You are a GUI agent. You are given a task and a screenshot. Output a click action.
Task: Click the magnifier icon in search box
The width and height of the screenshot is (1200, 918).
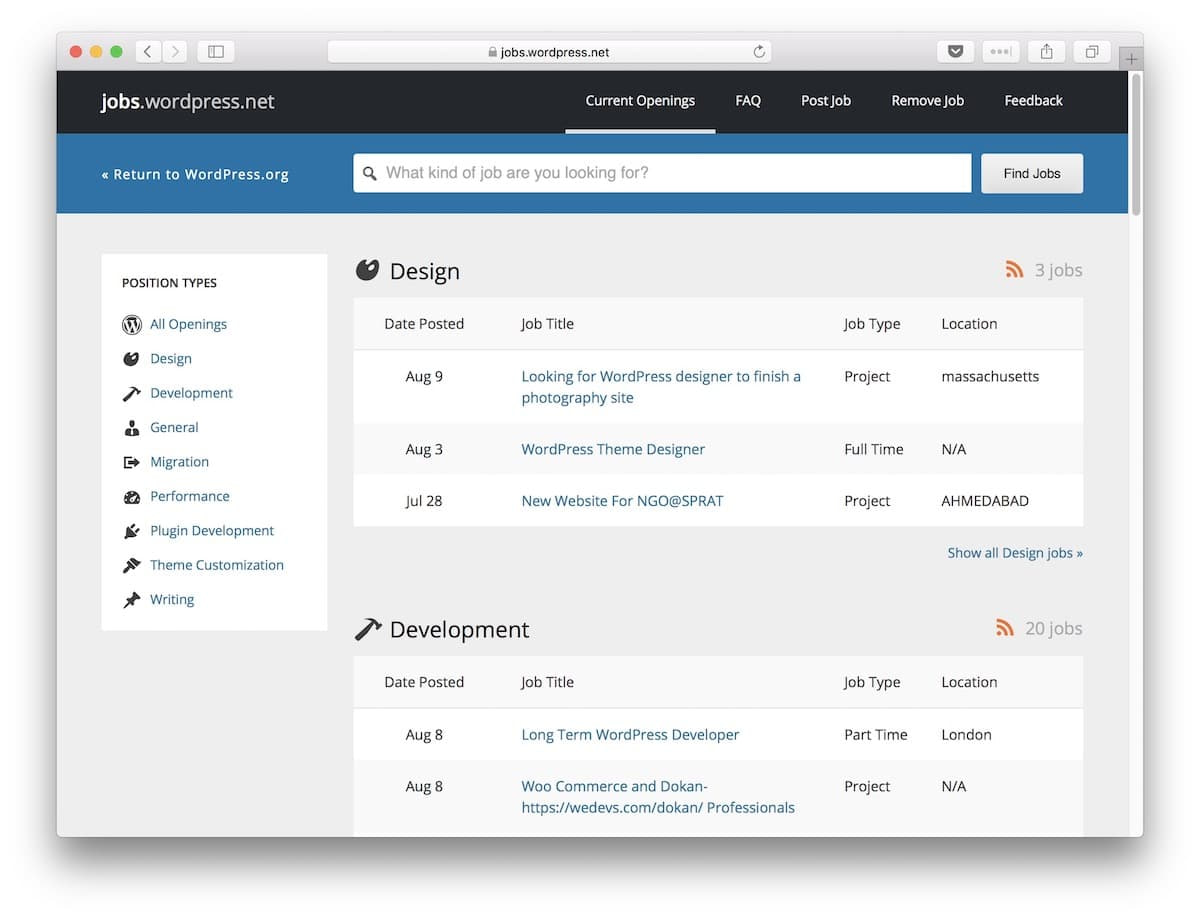pyautogui.click(x=370, y=173)
